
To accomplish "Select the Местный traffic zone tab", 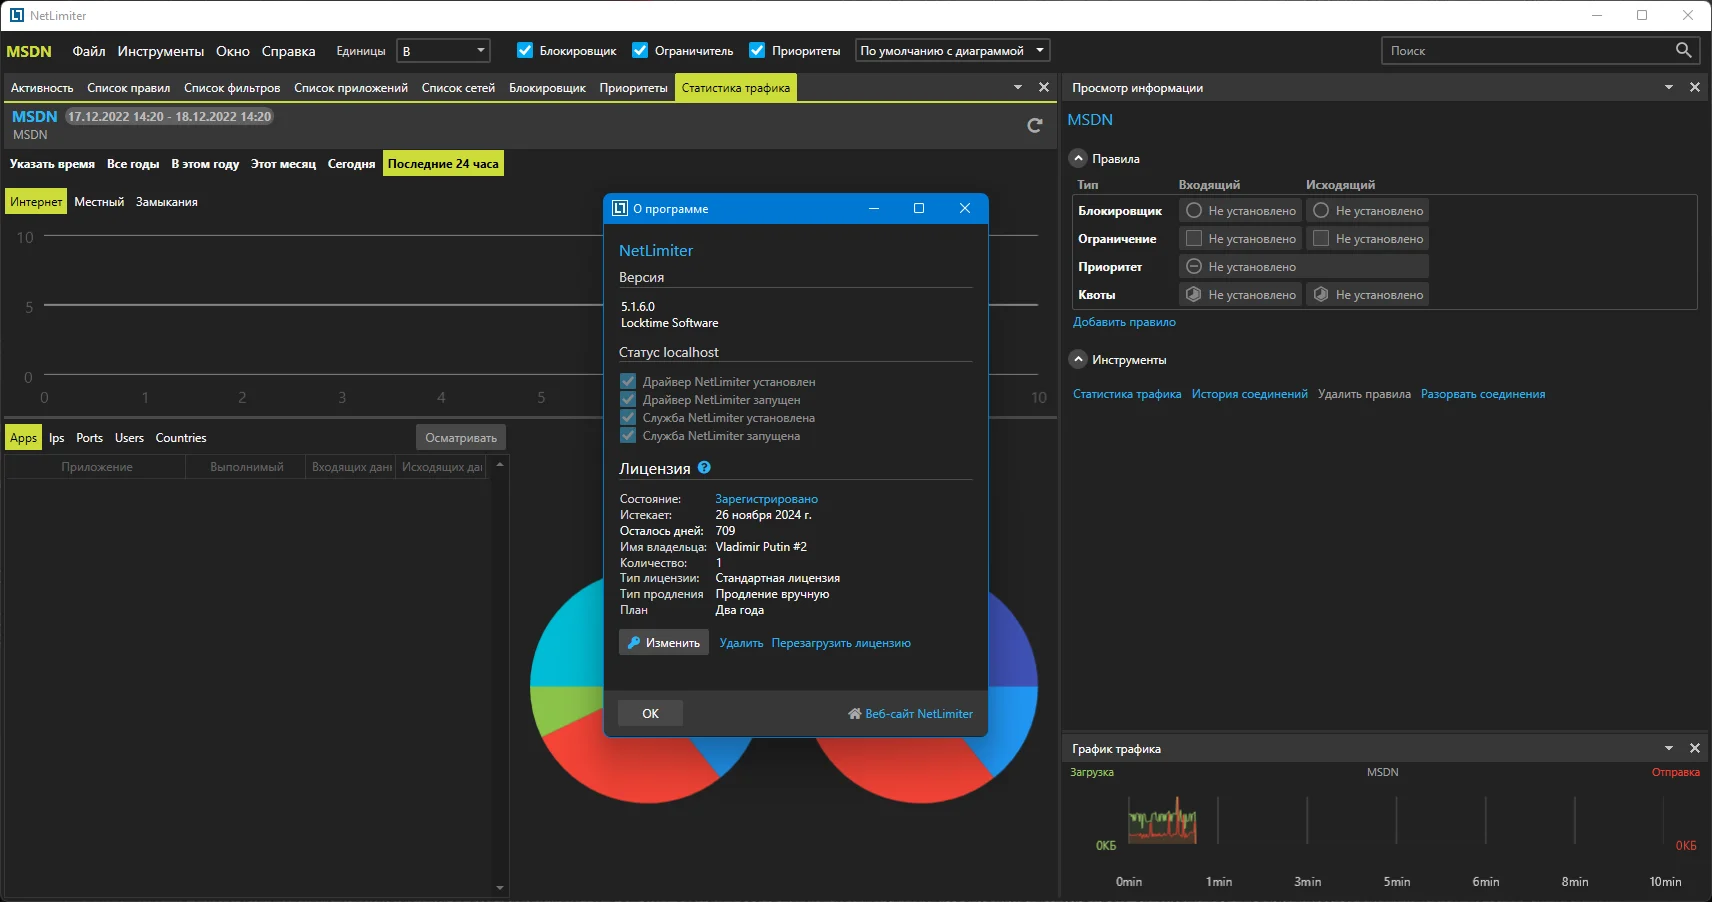I will tap(99, 202).
